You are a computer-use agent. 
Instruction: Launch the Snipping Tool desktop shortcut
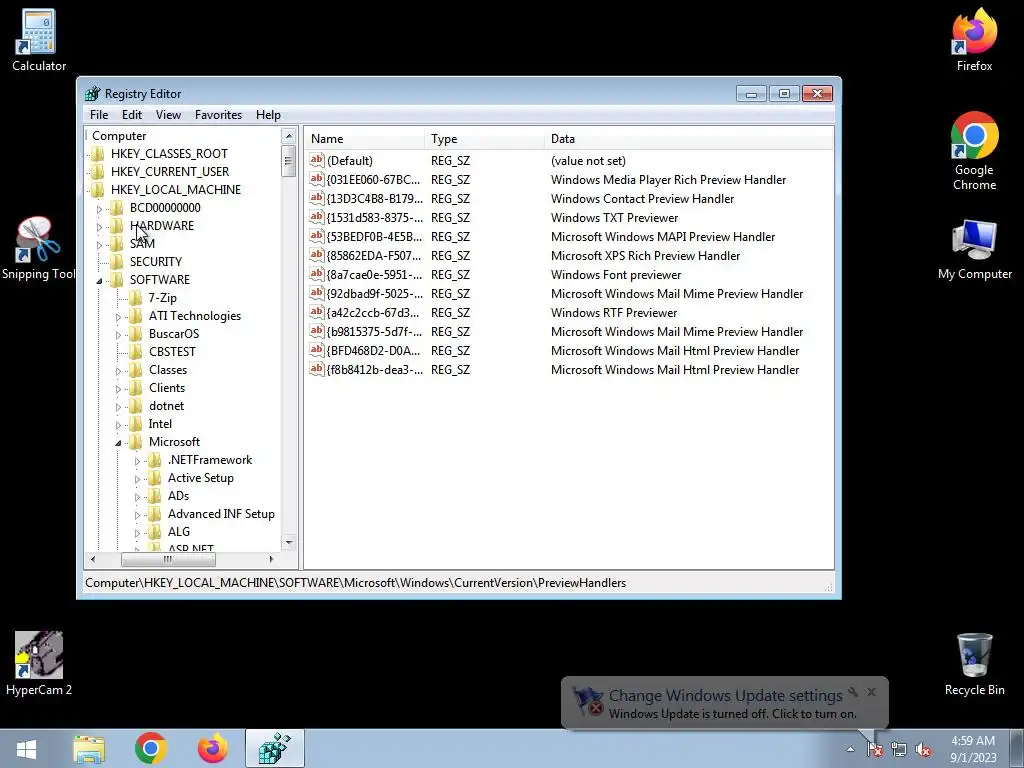(x=38, y=249)
